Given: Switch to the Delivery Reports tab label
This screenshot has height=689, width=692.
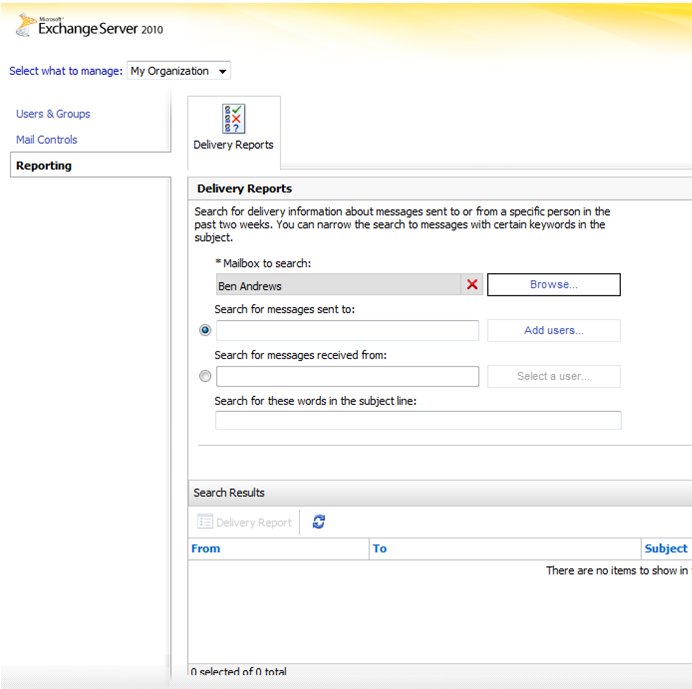Looking at the screenshot, I should click(x=233, y=145).
